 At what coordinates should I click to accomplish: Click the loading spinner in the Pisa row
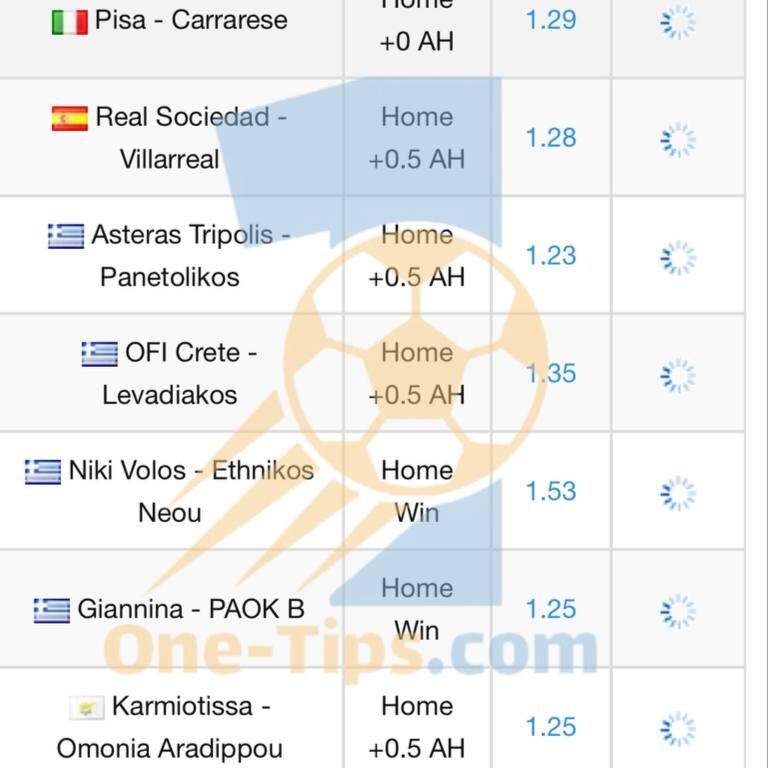678,21
